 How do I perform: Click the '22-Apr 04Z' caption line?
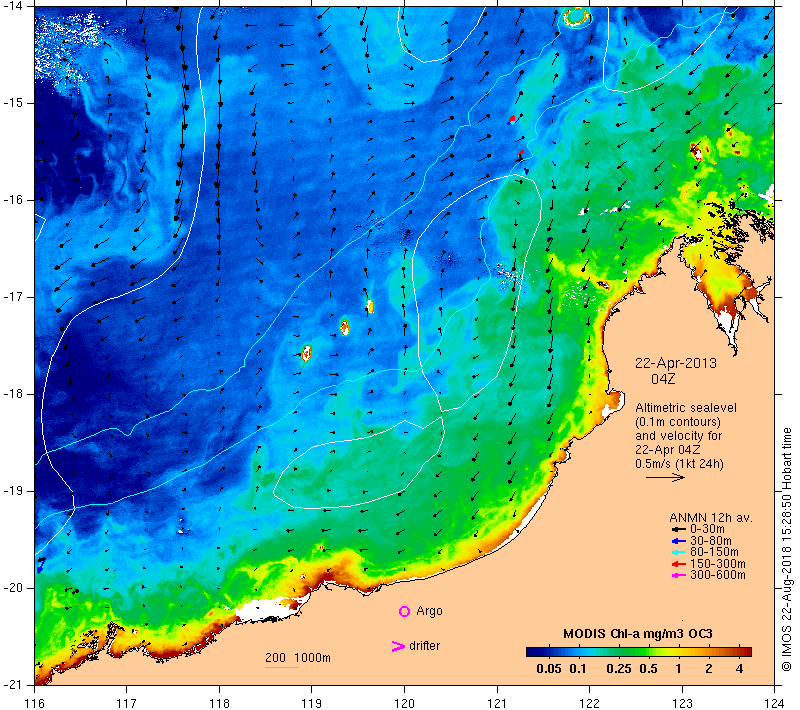(x=667, y=450)
